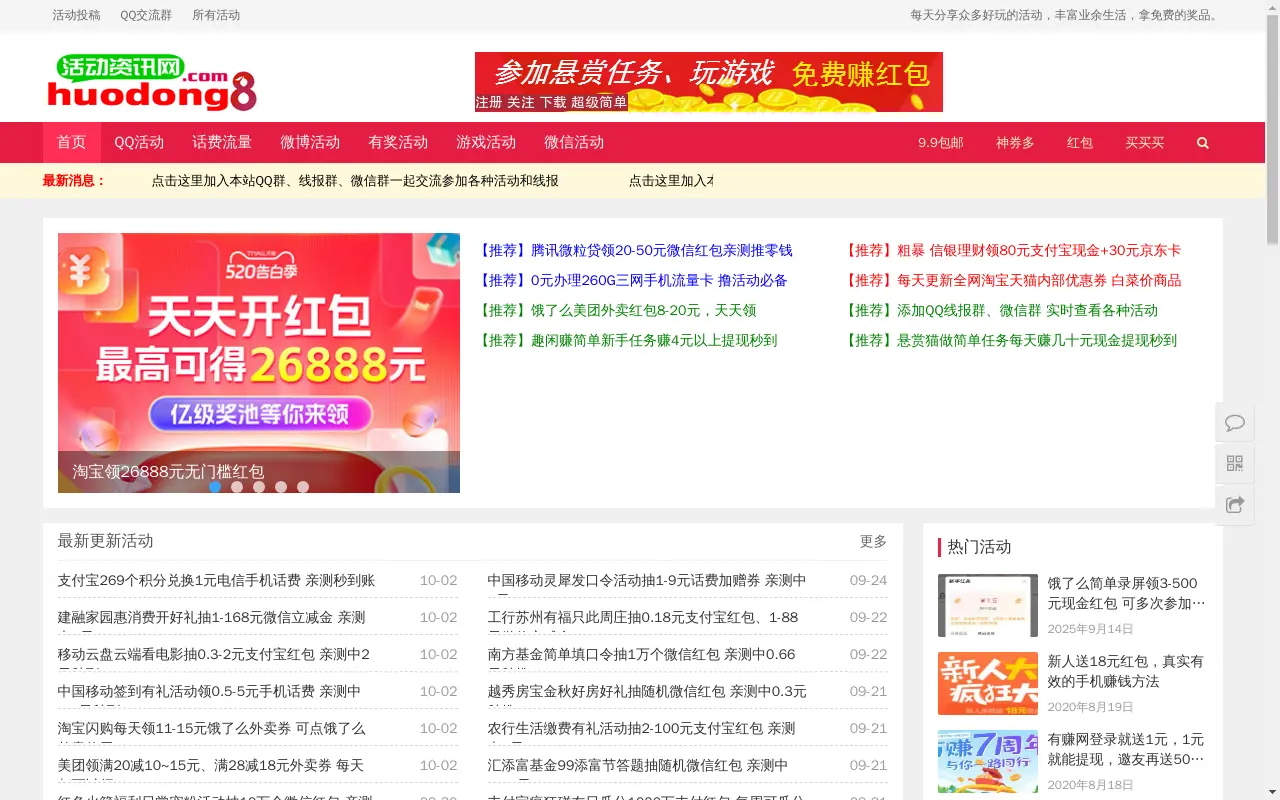Go to 话费流量 menu item

pos(222,142)
